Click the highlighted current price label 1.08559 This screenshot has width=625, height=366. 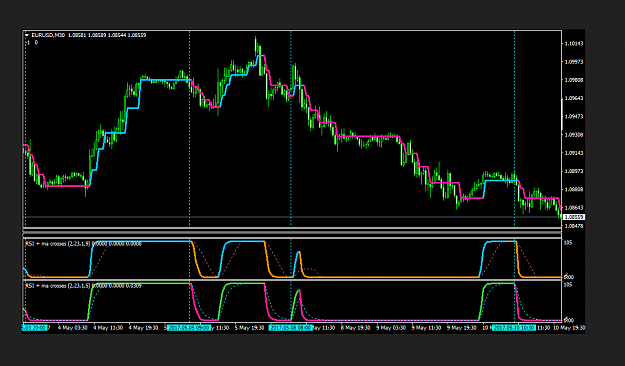(575, 217)
